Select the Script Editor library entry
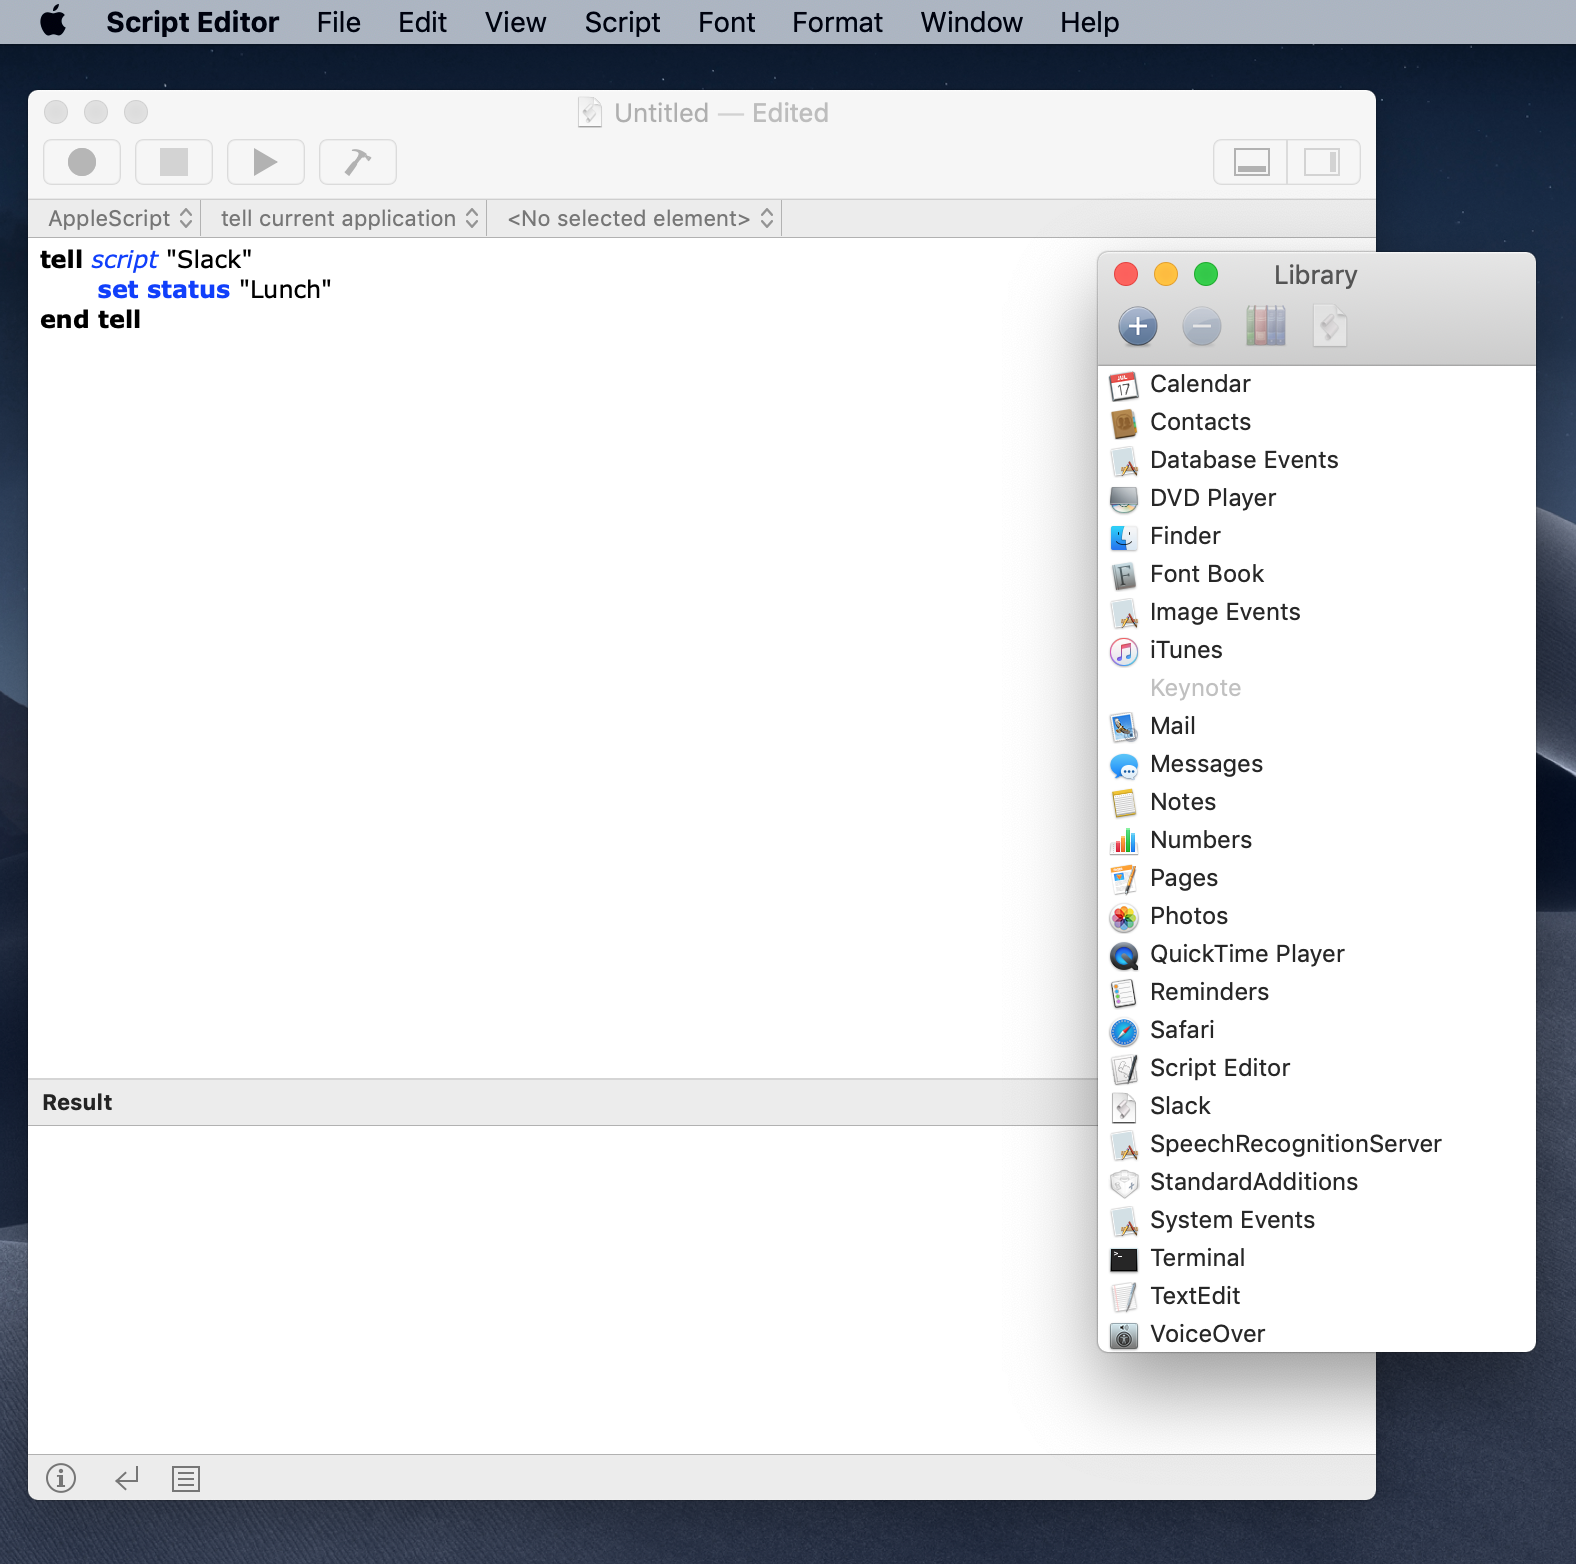This screenshot has width=1576, height=1564. (1316, 1068)
